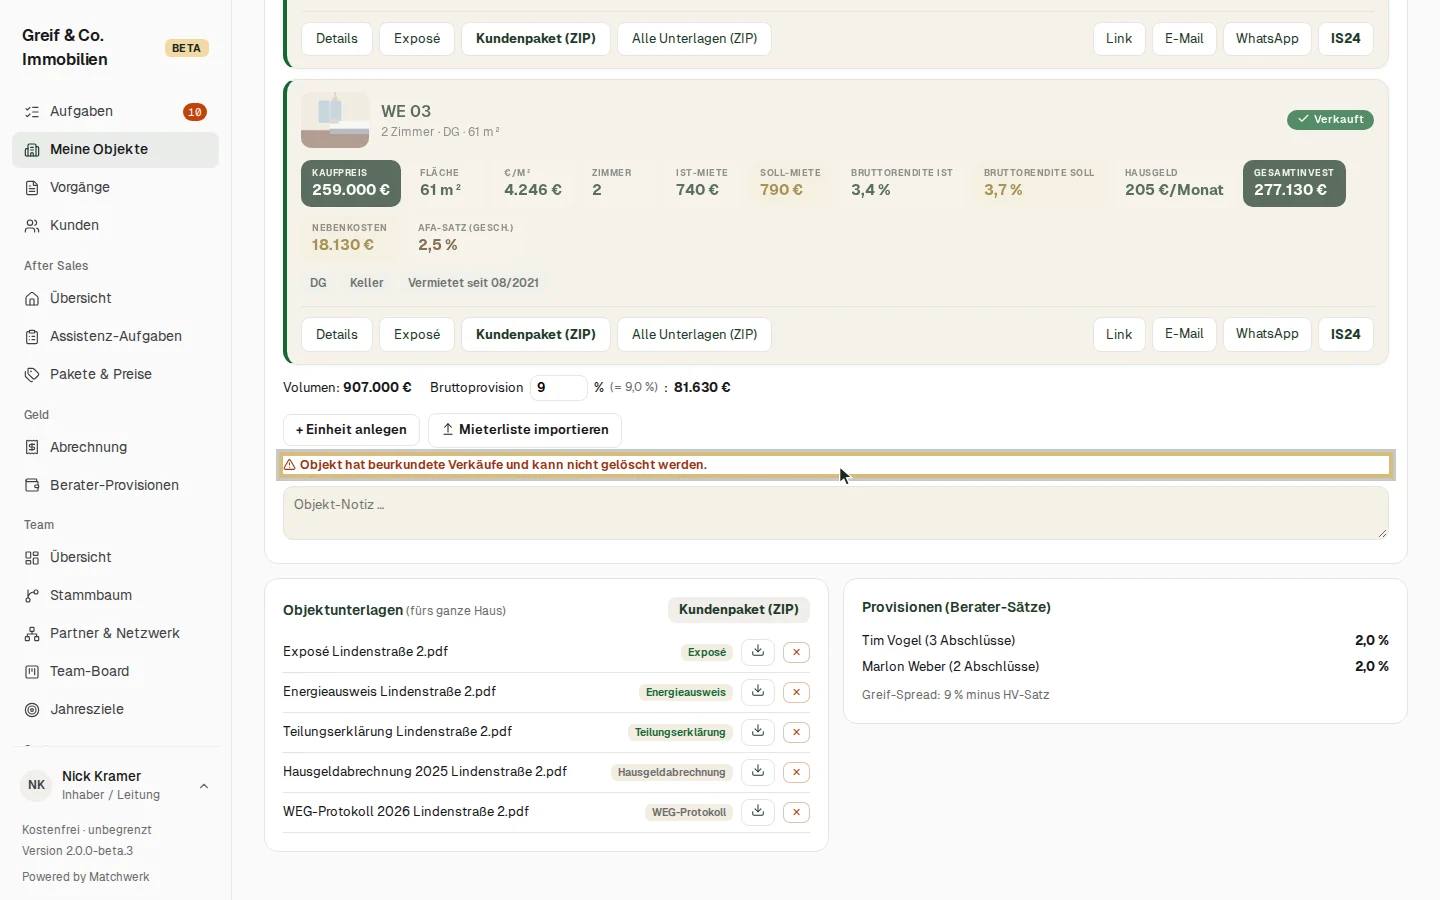Remove WEG-Protokoll 2026 Lindenstraße 2.pdf

click(x=796, y=812)
